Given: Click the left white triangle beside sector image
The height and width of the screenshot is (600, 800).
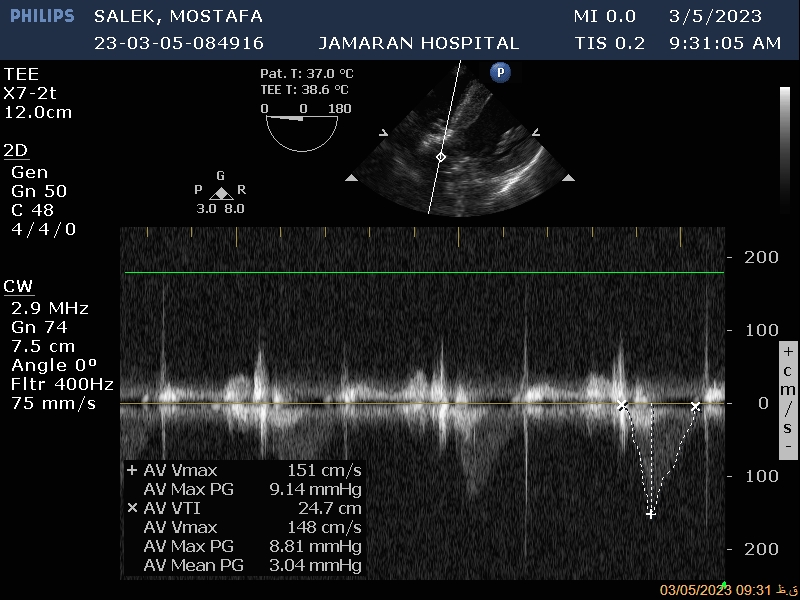Looking at the screenshot, I should 351,178.
